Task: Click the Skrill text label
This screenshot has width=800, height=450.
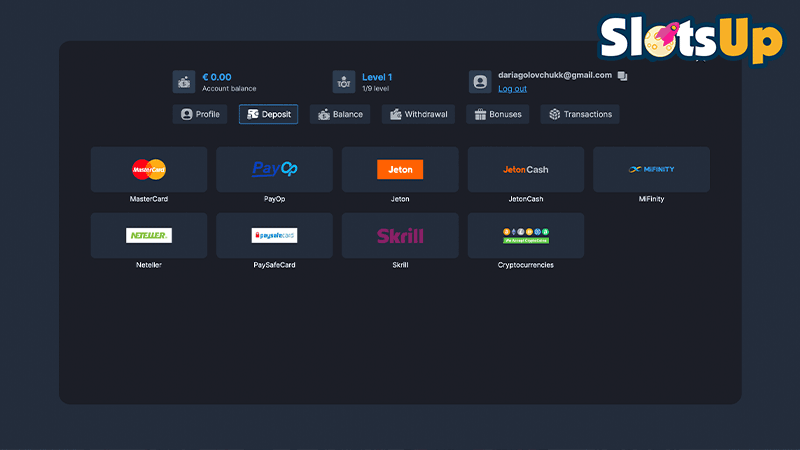Action: tap(400, 265)
